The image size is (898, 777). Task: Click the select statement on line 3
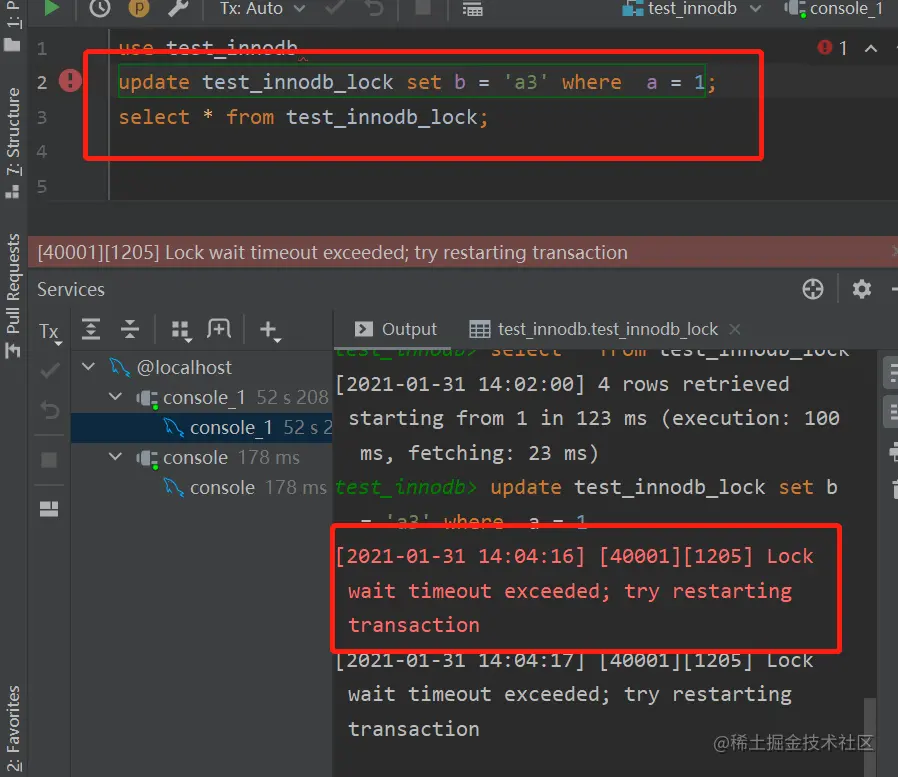pyautogui.click(x=304, y=117)
